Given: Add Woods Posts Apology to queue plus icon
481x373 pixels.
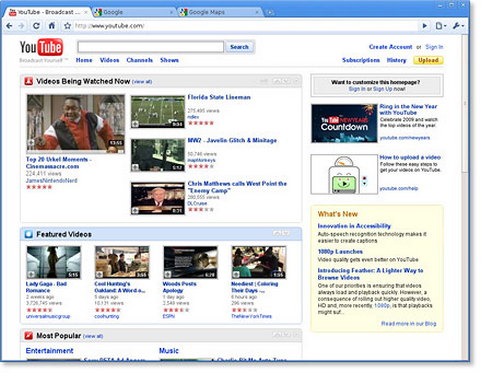Looking at the screenshot, I should coord(168,275).
